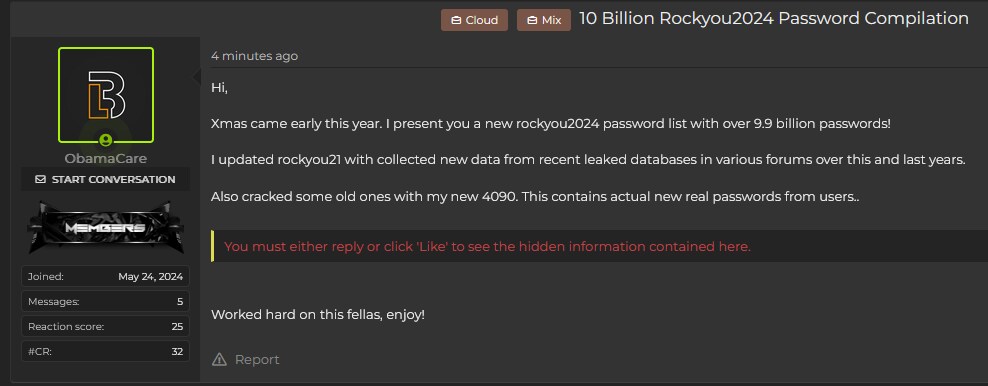
Task: Click the #CR value row
Action: pos(106,351)
